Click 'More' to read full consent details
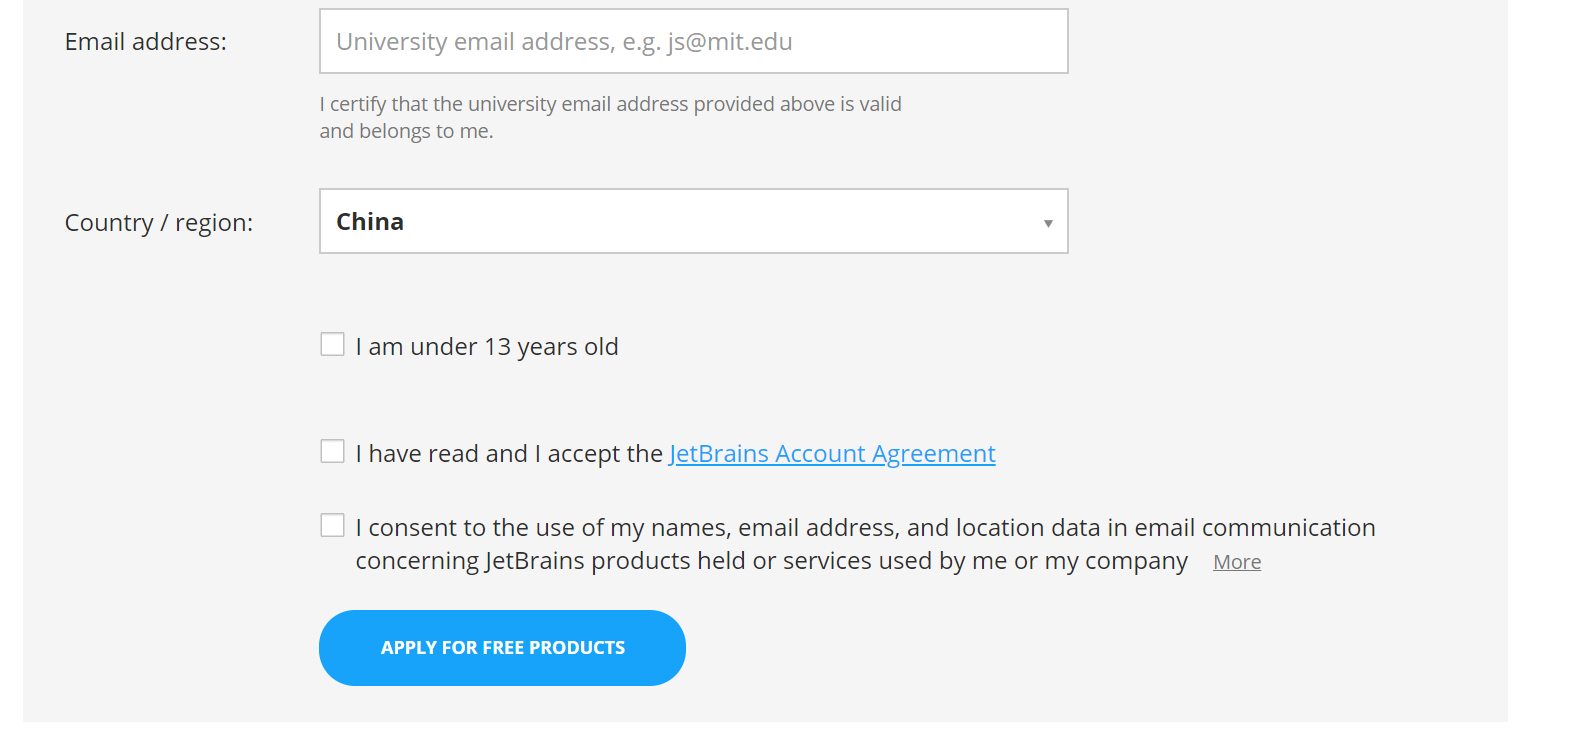This screenshot has height=748, width=1574. click(x=1236, y=561)
